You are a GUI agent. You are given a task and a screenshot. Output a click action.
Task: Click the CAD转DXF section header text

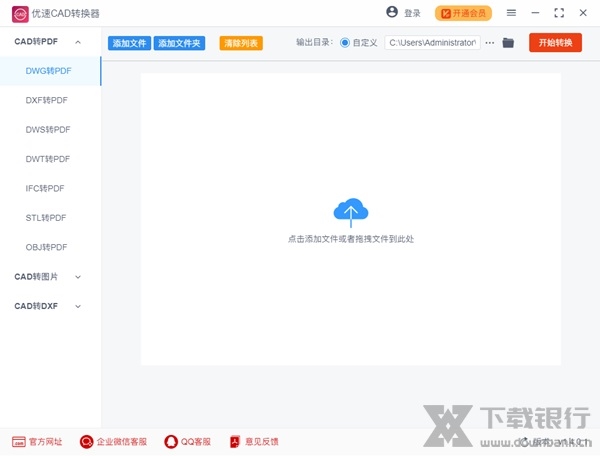(36, 306)
